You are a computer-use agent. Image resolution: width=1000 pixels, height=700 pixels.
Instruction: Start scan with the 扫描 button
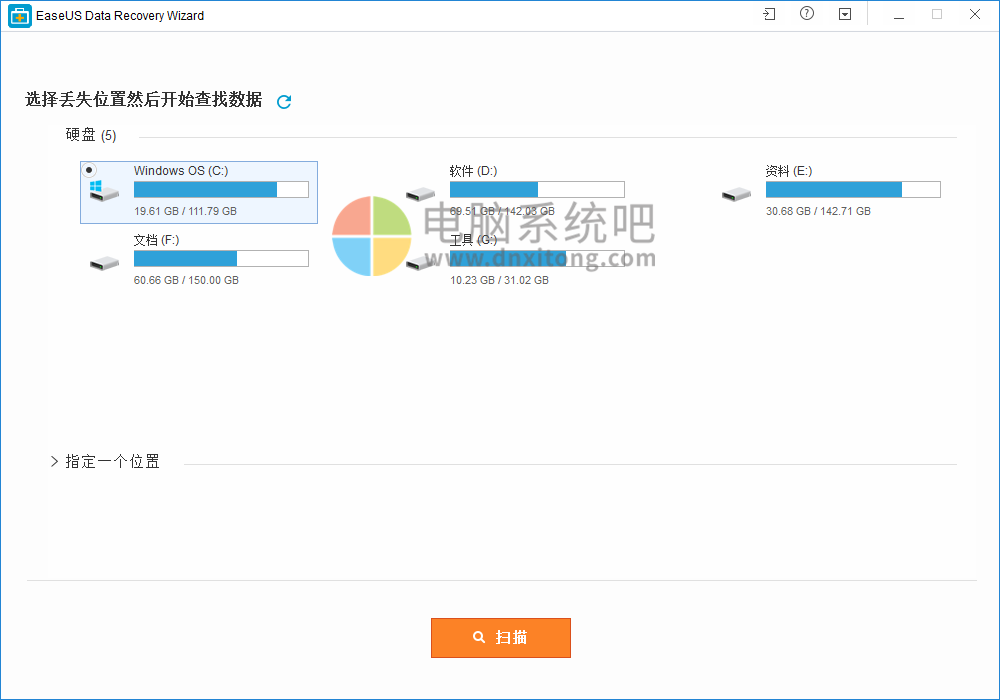501,638
